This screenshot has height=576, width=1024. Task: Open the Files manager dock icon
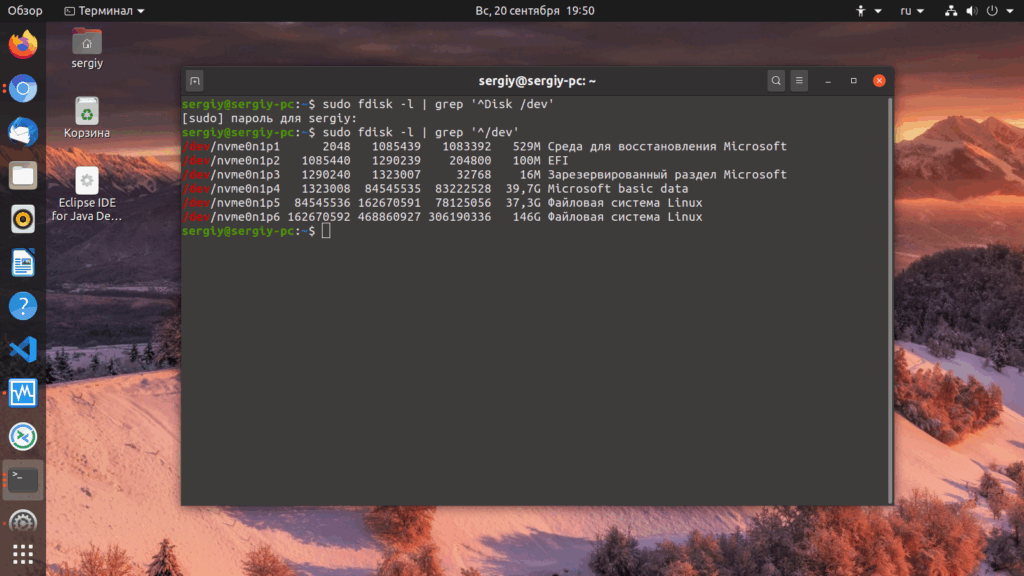(x=23, y=176)
